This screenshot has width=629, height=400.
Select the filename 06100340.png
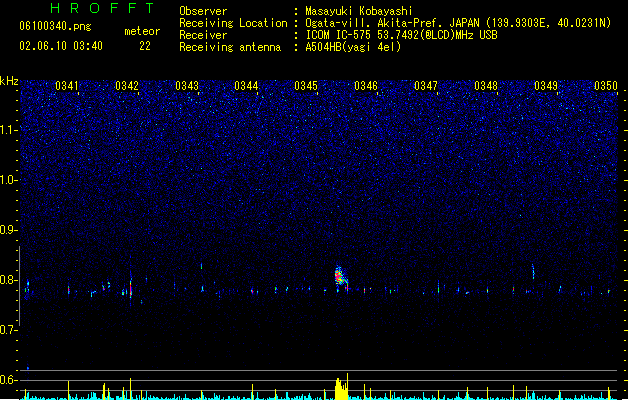(x=55, y=27)
